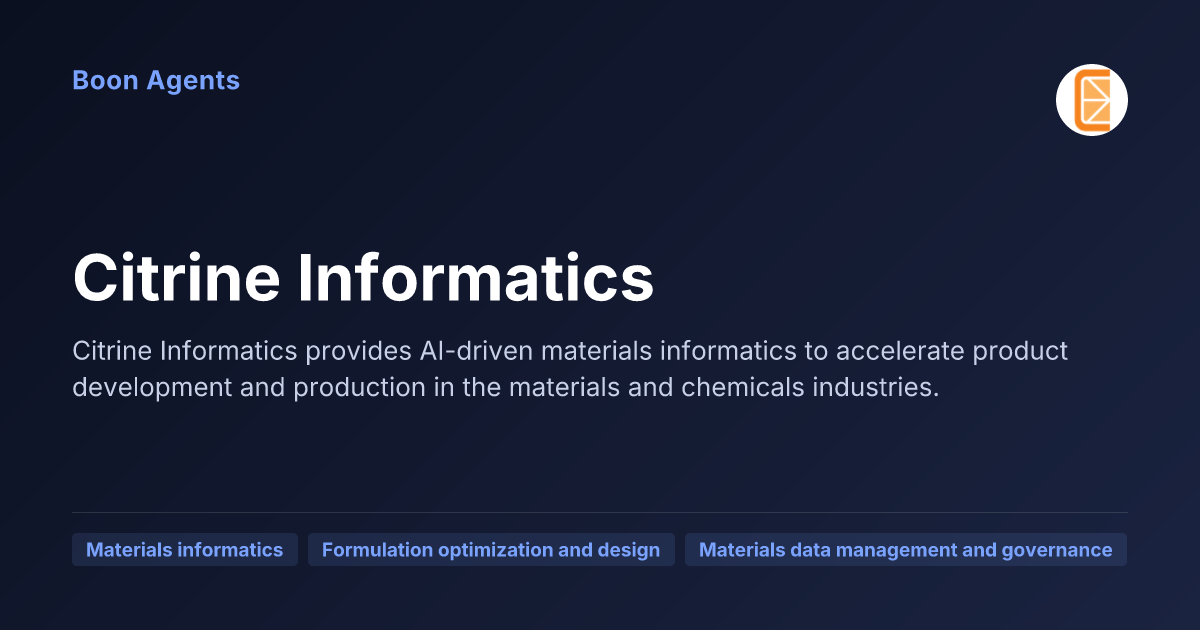
Task: Click the orange Citrine Informatics logo
Action: (1091, 100)
